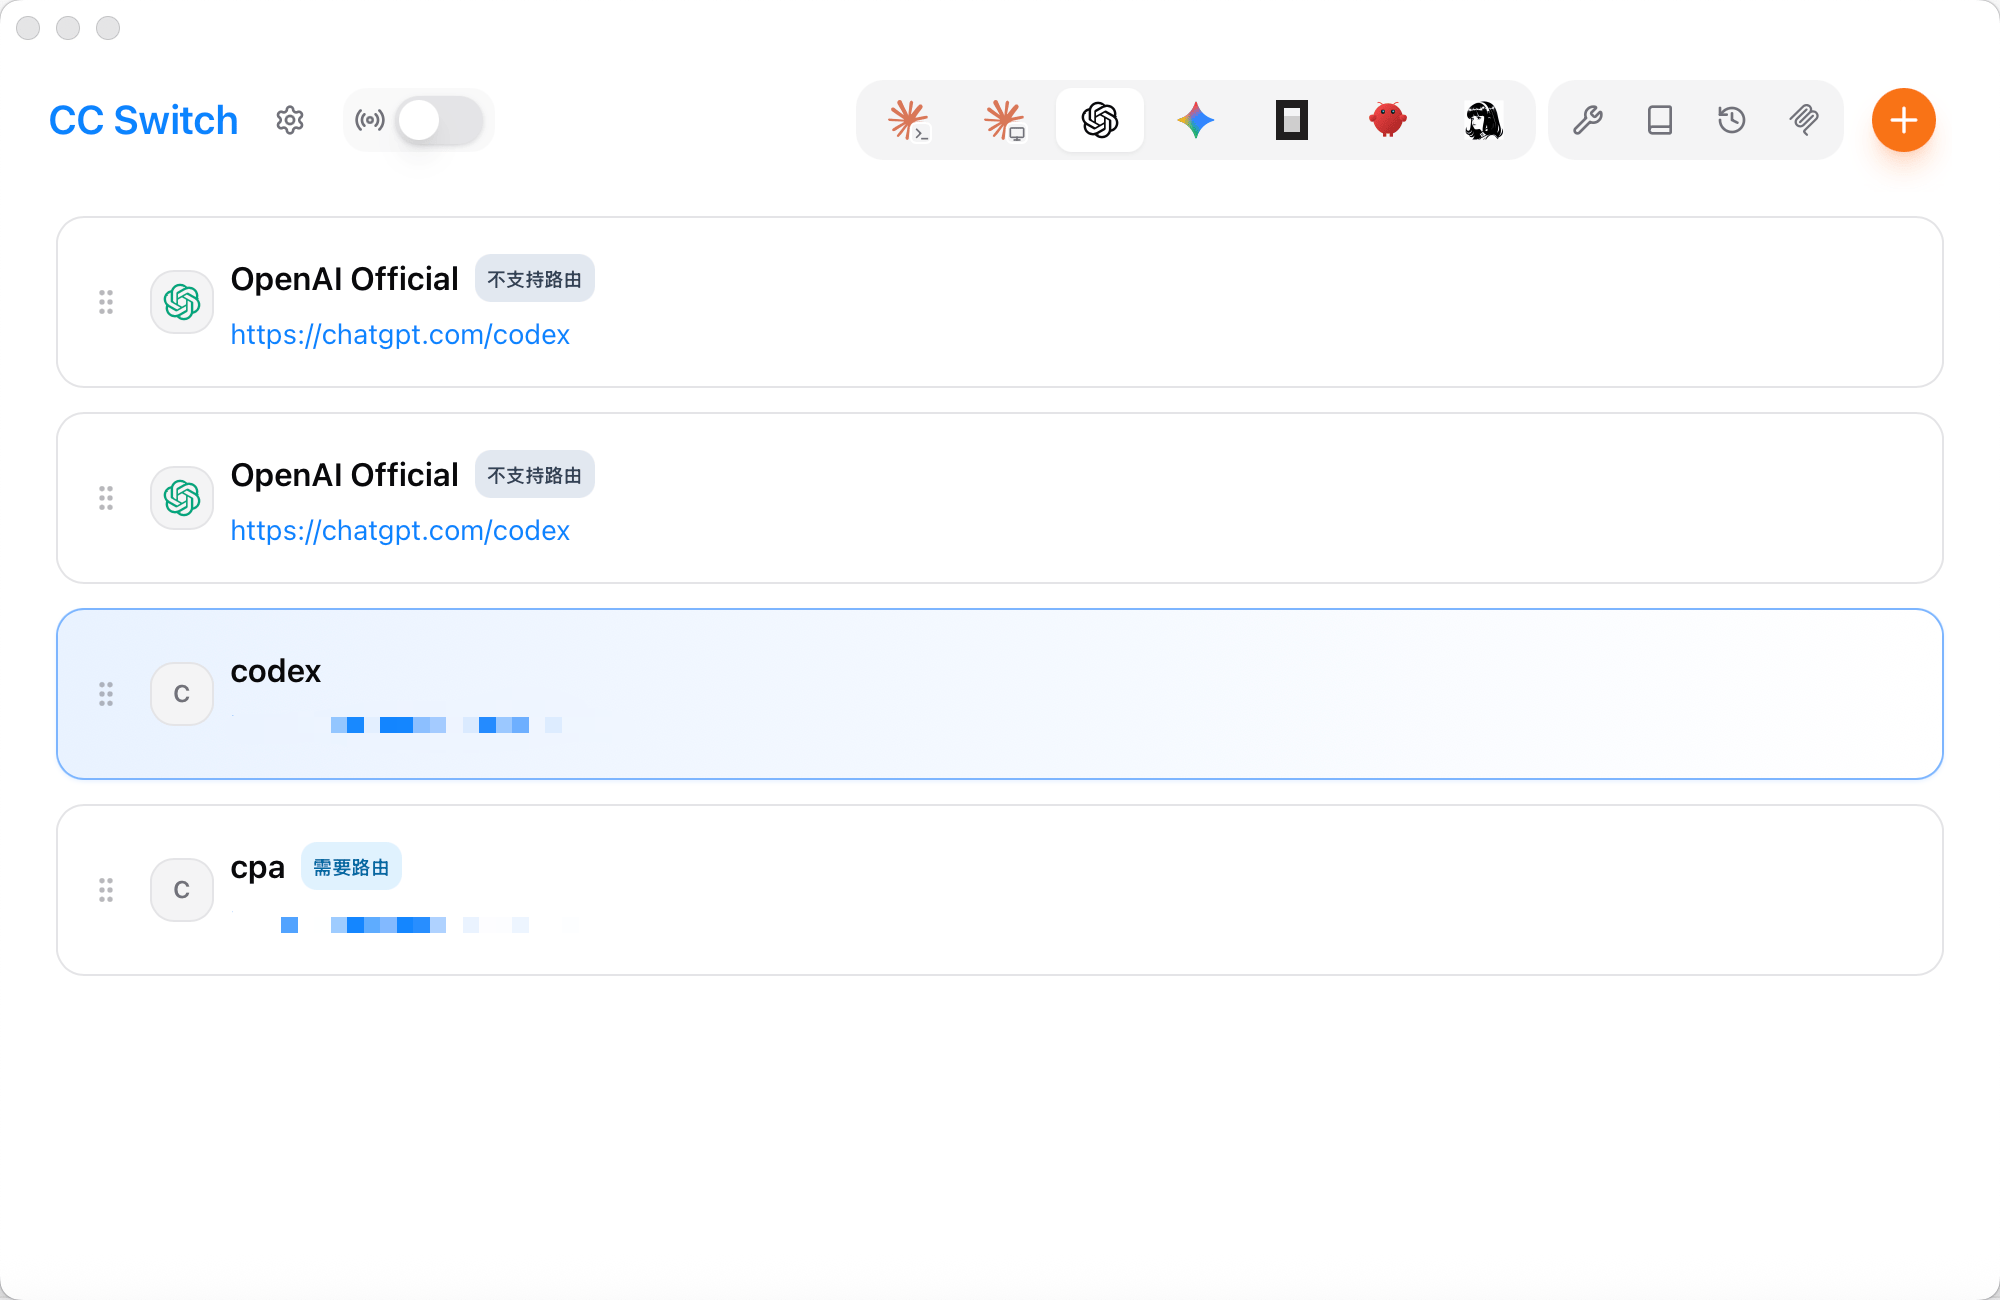The image size is (2000, 1300).
Task: Toggle the proxy broadcast switch
Action: (x=440, y=120)
